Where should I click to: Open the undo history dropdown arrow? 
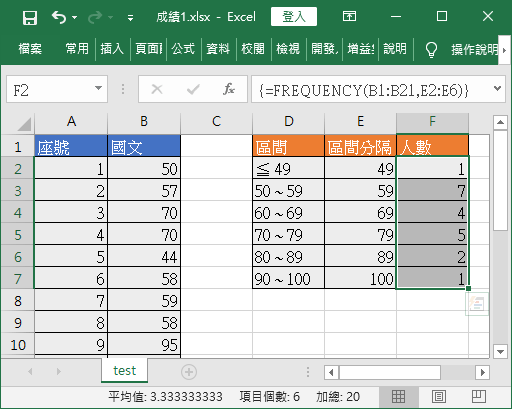click(x=75, y=17)
